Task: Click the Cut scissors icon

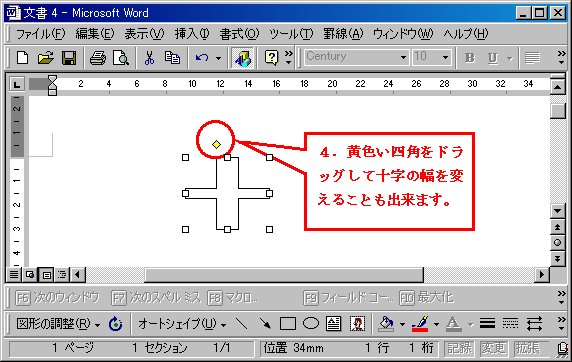Action: pos(149,58)
